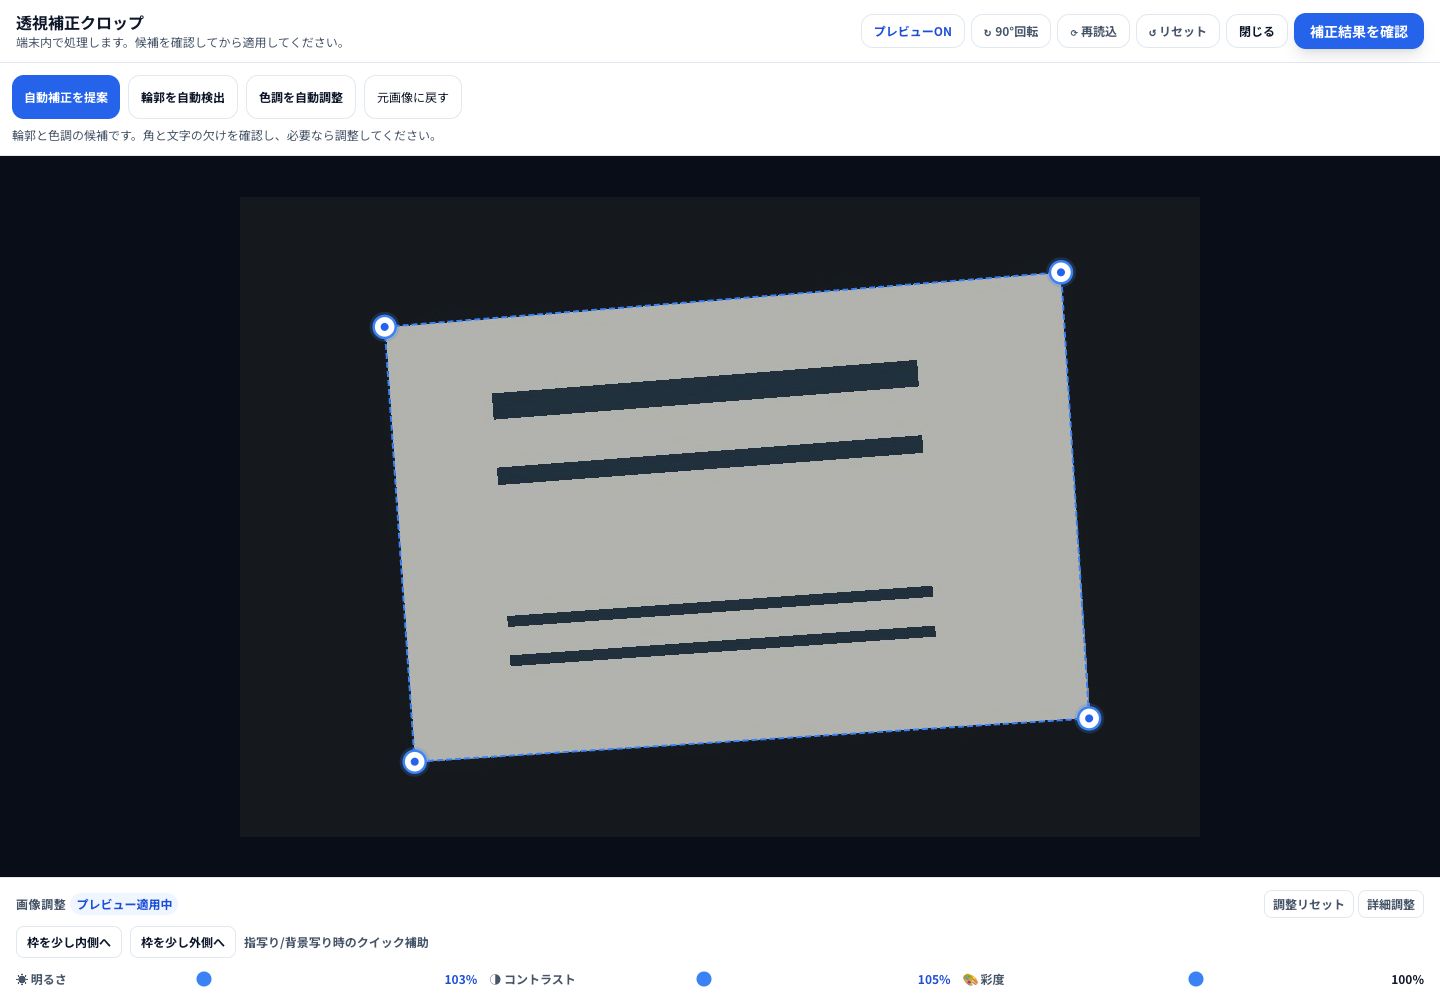Viewport: 1440px width, 1000px height.
Task: Click the 指写り/背景写り時のクイック補助 hint text
Action: (336, 942)
